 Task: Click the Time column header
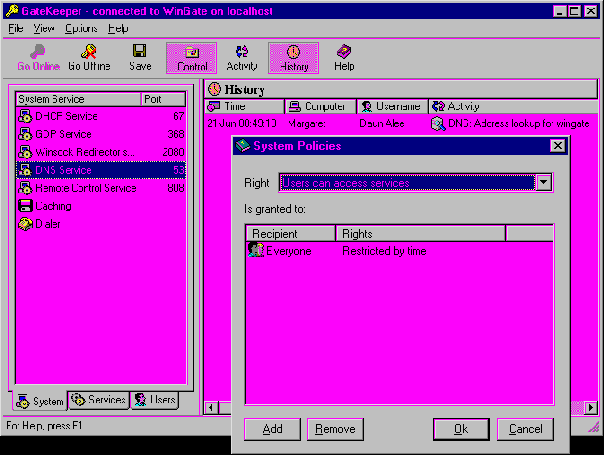[x=244, y=106]
